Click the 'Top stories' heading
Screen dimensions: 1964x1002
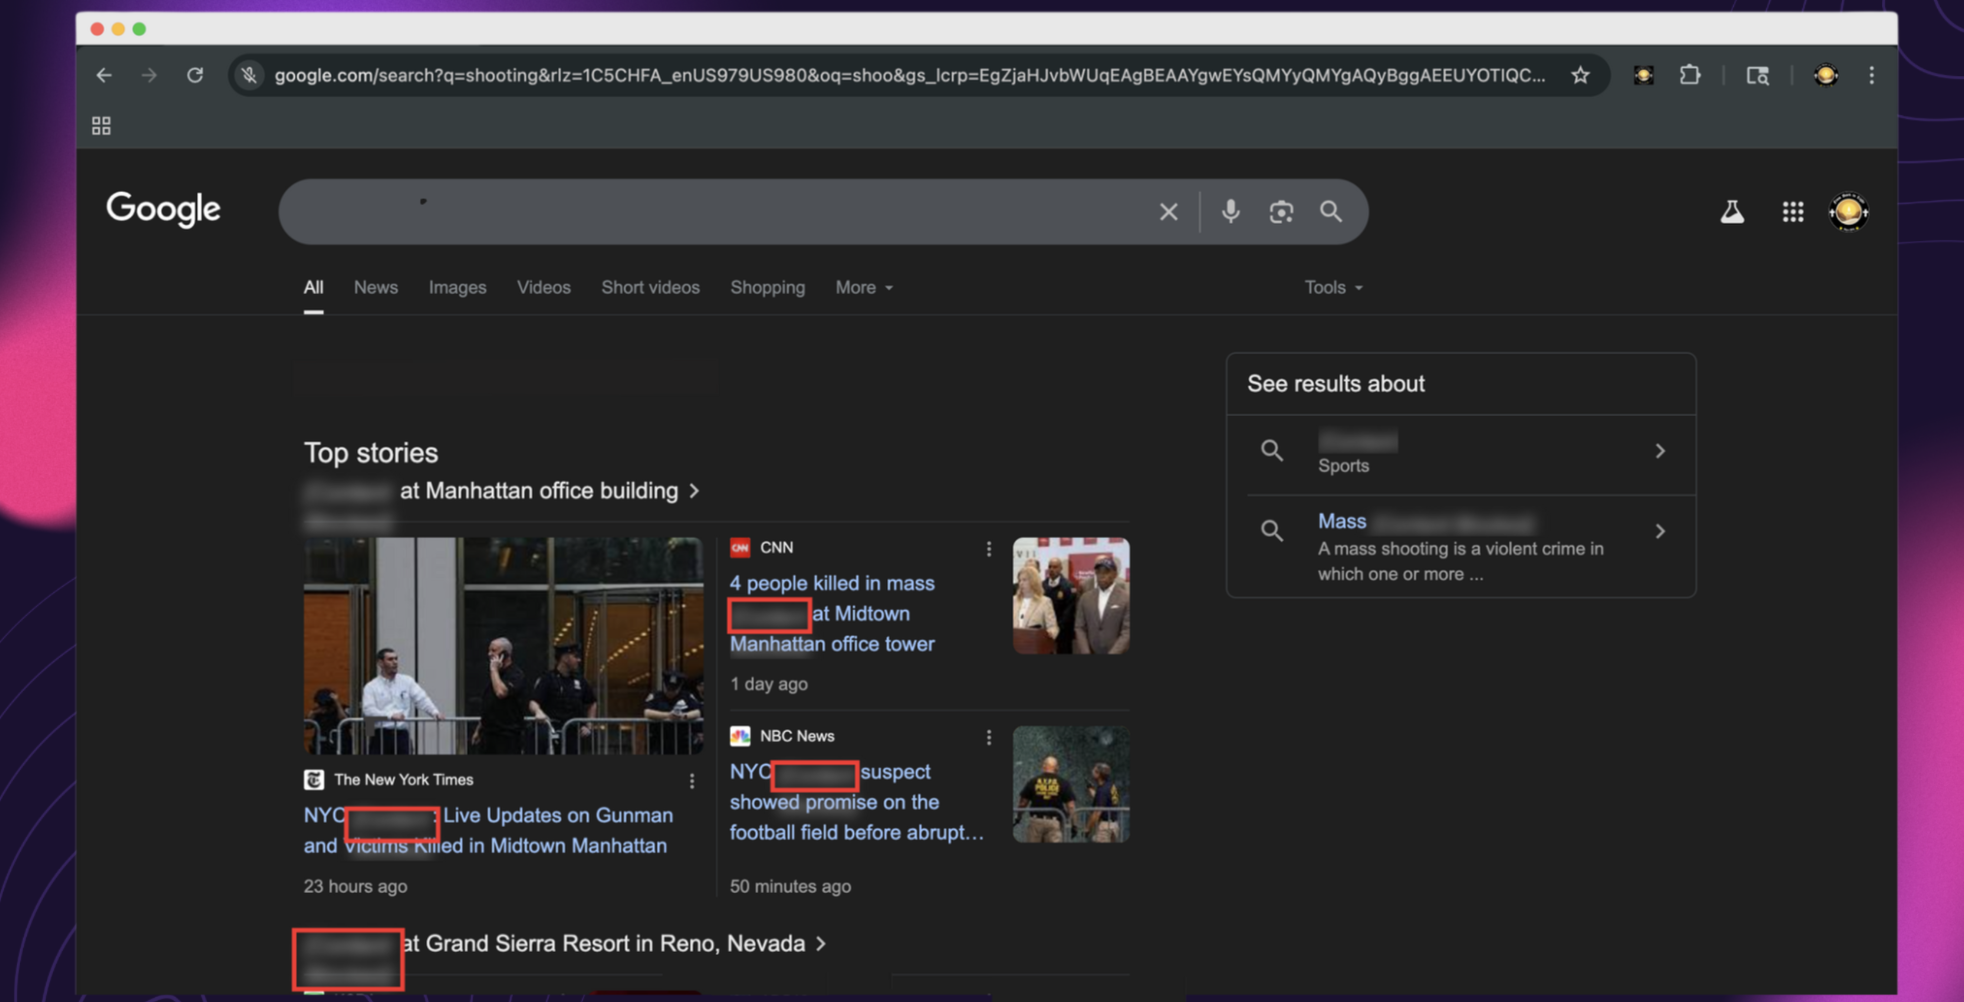coord(371,453)
